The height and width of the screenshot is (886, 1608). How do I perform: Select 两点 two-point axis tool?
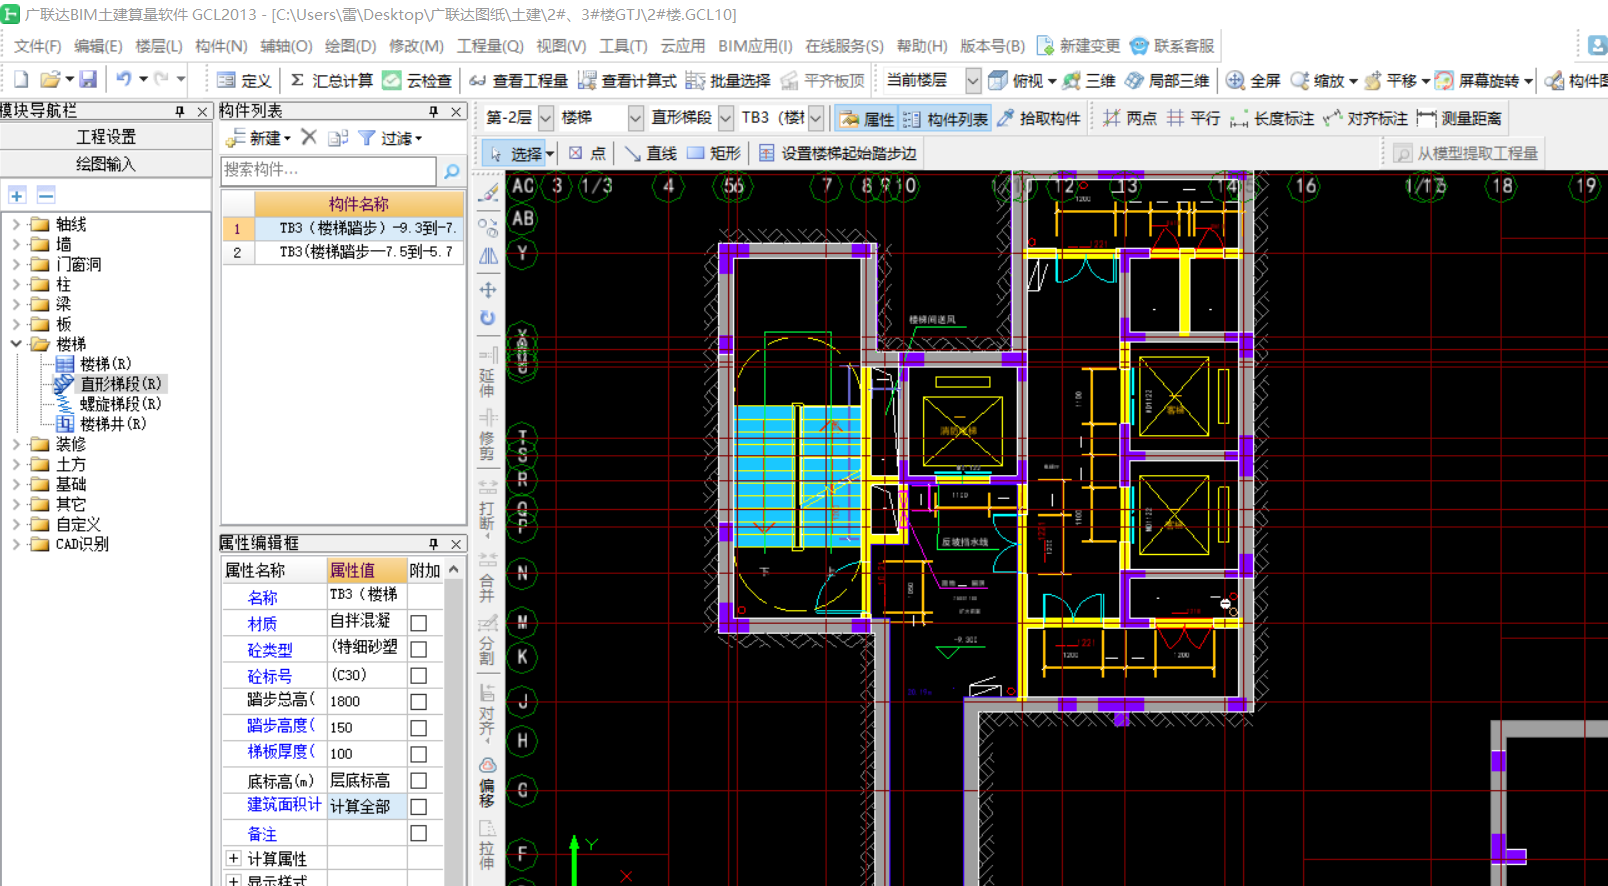click(x=1130, y=118)
